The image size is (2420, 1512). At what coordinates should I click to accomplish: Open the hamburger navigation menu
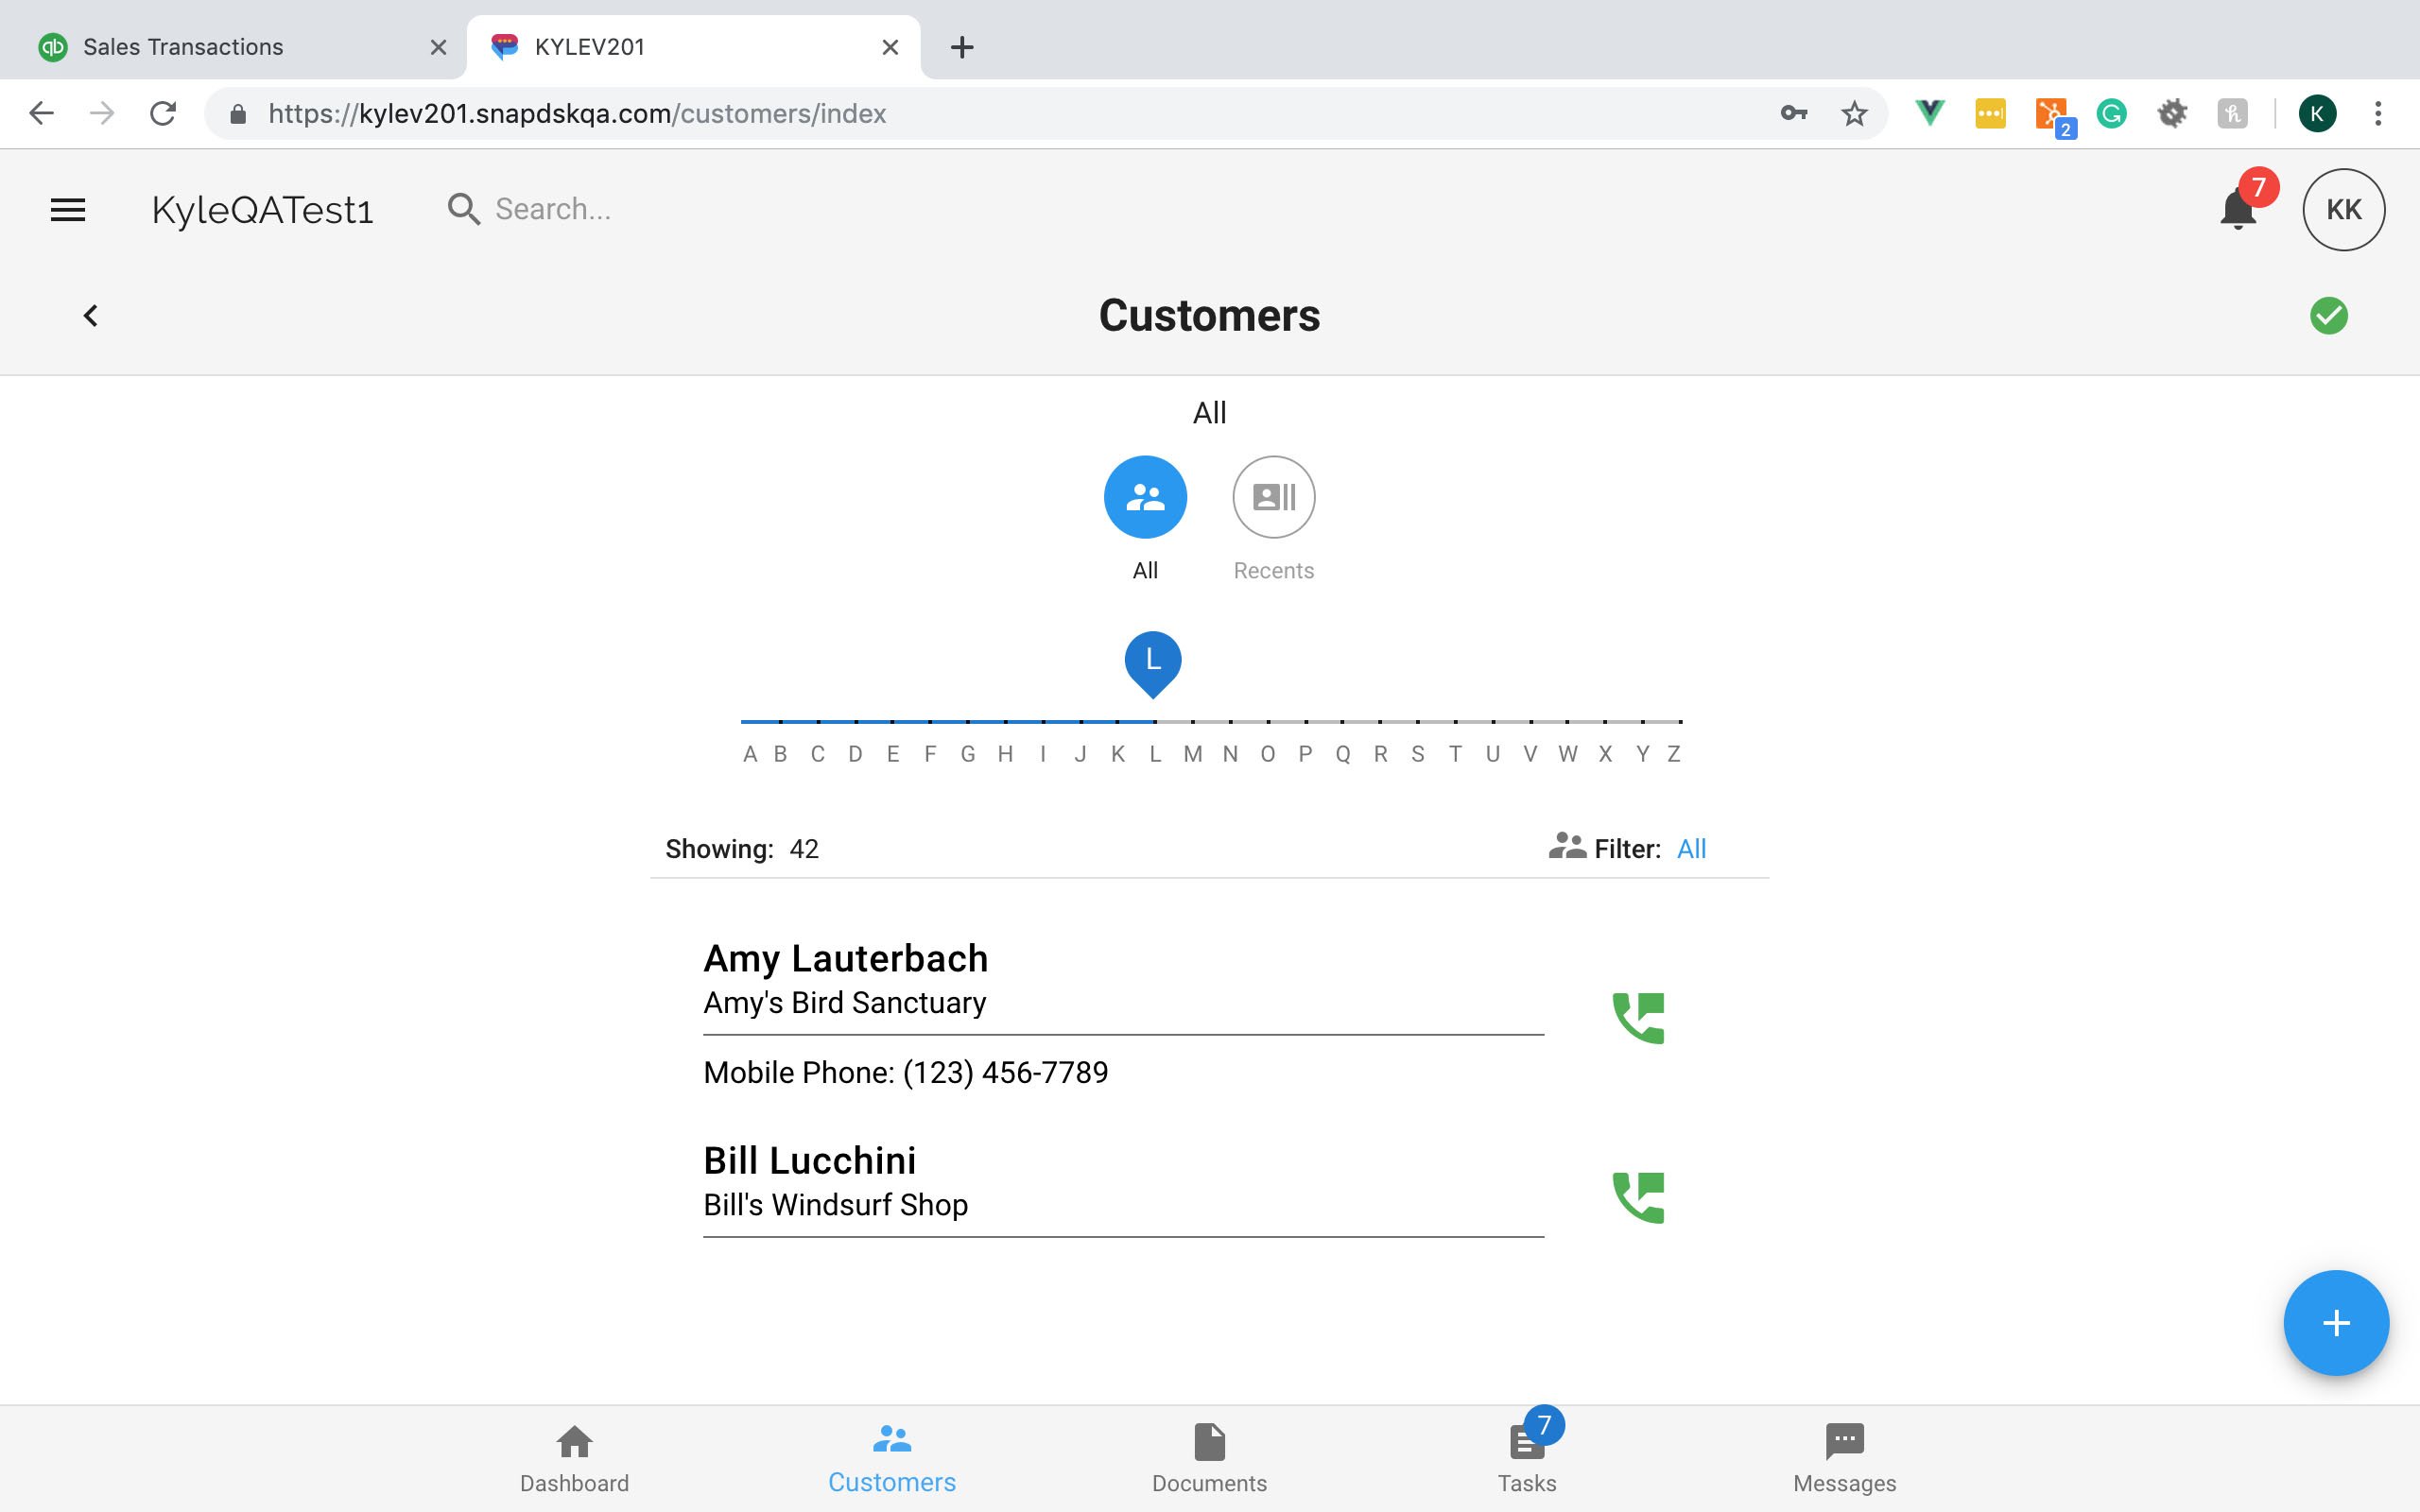[x=68, y=210]
